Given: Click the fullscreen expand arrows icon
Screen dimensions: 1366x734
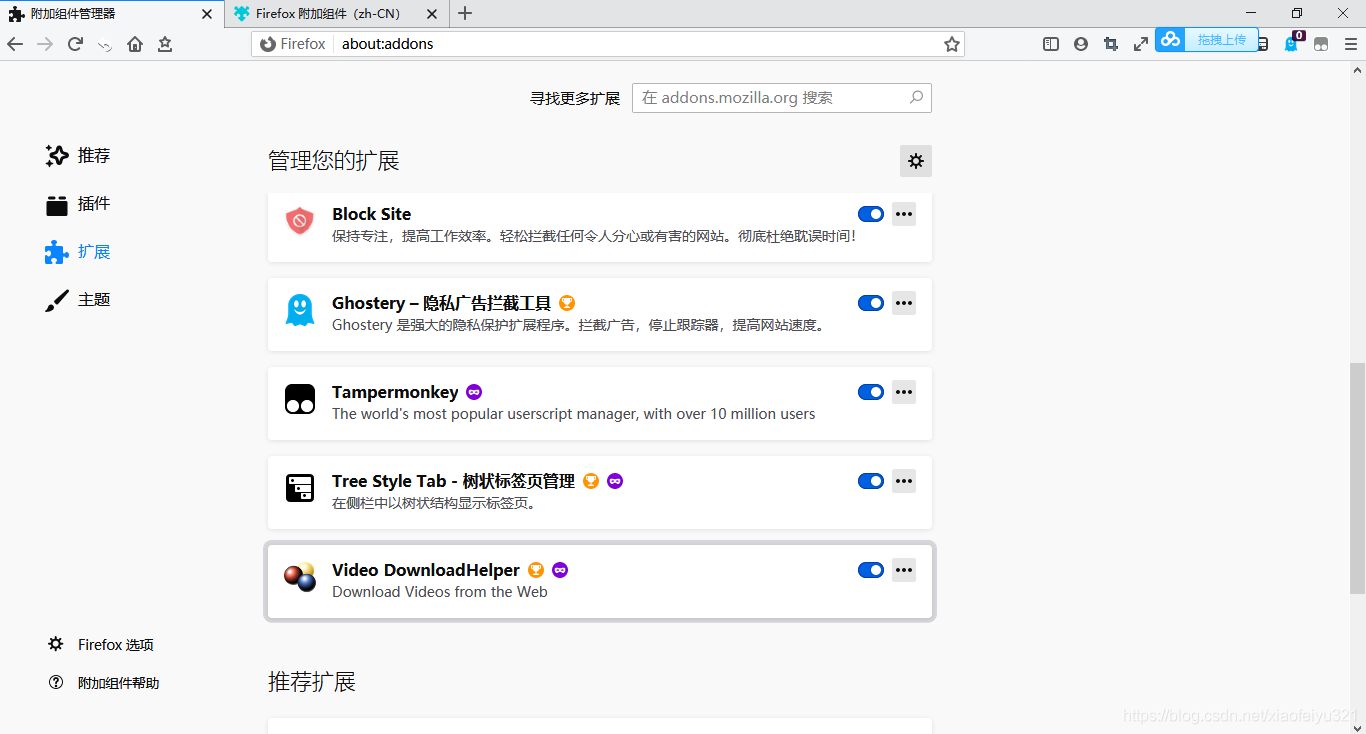Looking at the screenshot, I should coord(1141,44).
